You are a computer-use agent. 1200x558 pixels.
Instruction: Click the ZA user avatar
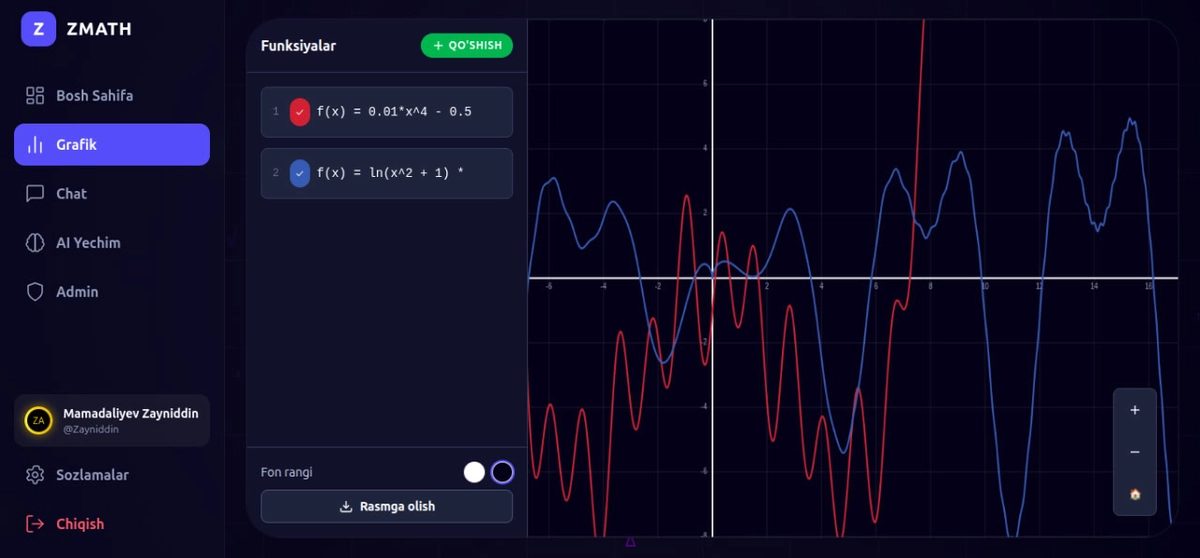click(38, 420)
